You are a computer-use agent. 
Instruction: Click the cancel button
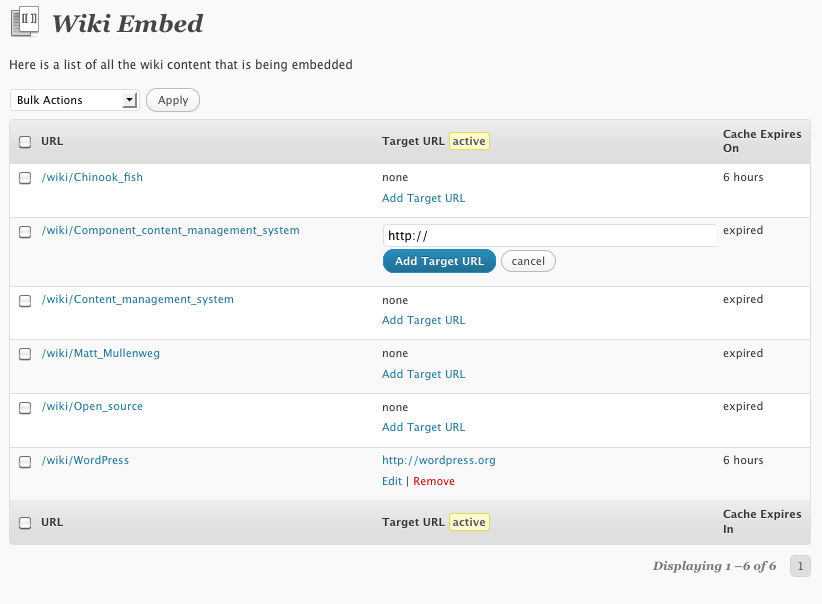coord(528,261)
